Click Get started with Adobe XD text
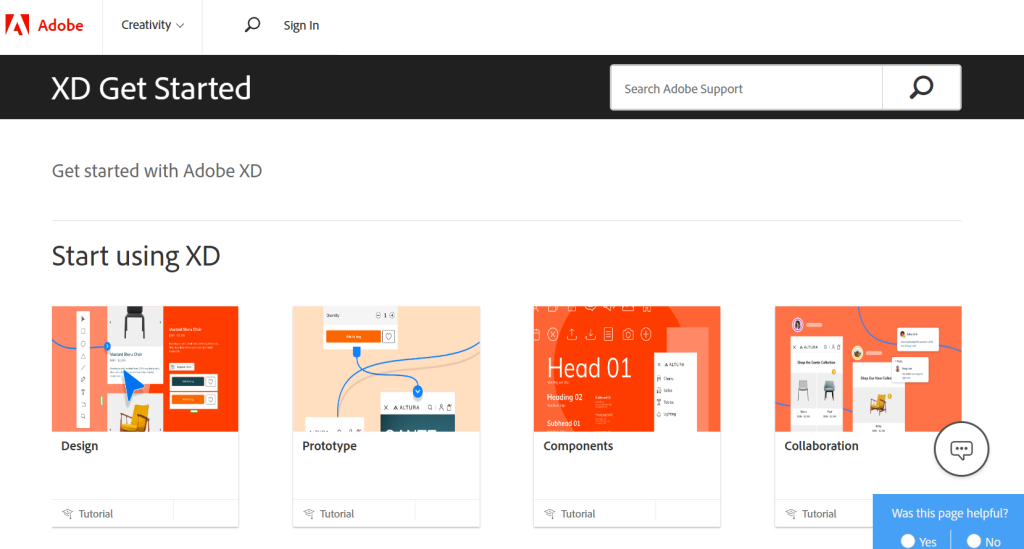Image resolution: width=1024 pixels, height=549 pixels. pyautogui.click(x=157, y=171)
